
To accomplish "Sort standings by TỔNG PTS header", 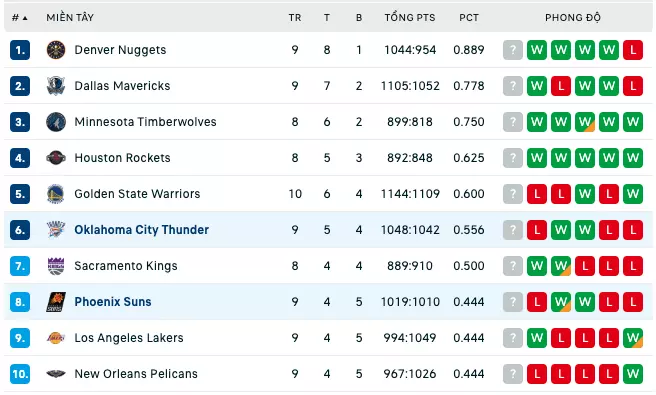I will (410, 18).
